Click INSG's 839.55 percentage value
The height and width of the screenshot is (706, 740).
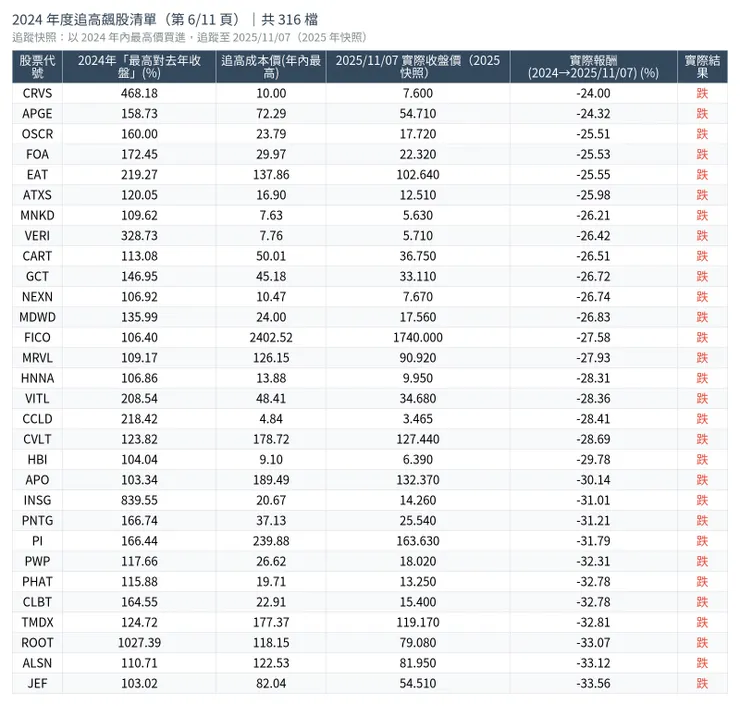[x=139, y=500]
